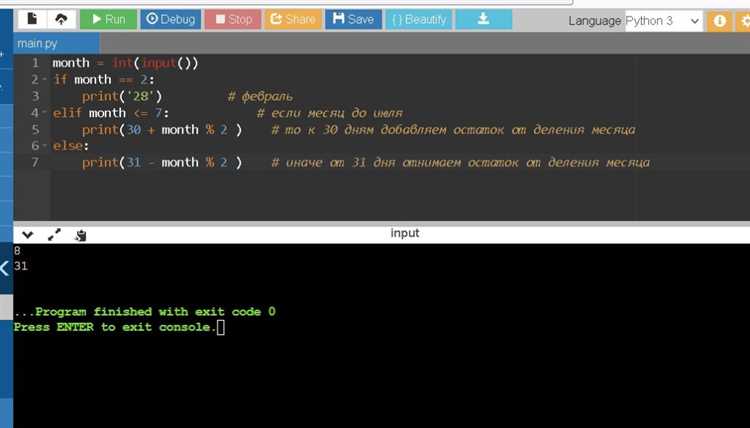
Task: Switch to the main.py tab
Action: coord(56,44)
